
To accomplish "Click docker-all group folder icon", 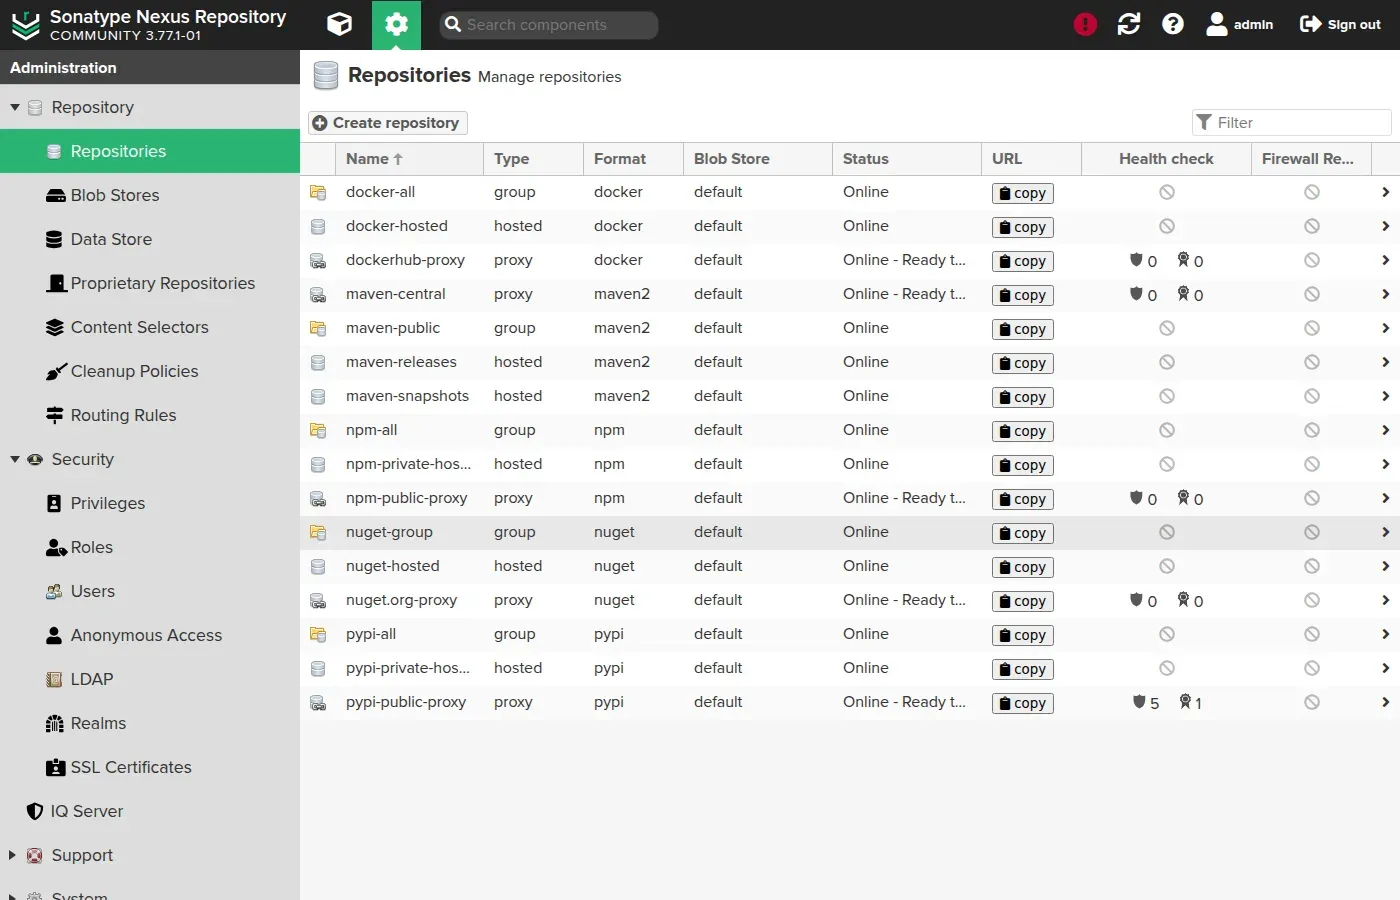I will 318,192.
